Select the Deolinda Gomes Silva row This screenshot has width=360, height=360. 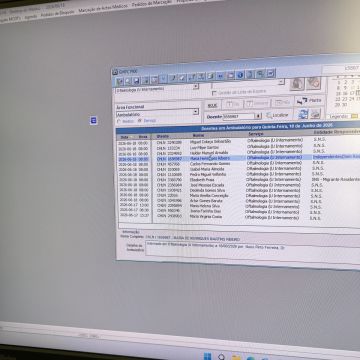[x=238, y=190]
